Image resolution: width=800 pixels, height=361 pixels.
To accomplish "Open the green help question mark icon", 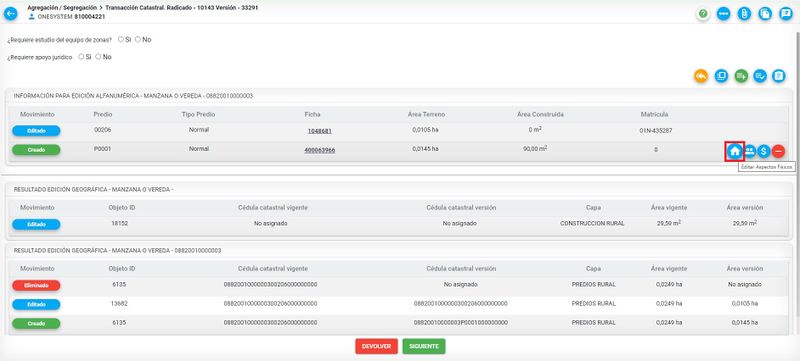I will (703, 14).
